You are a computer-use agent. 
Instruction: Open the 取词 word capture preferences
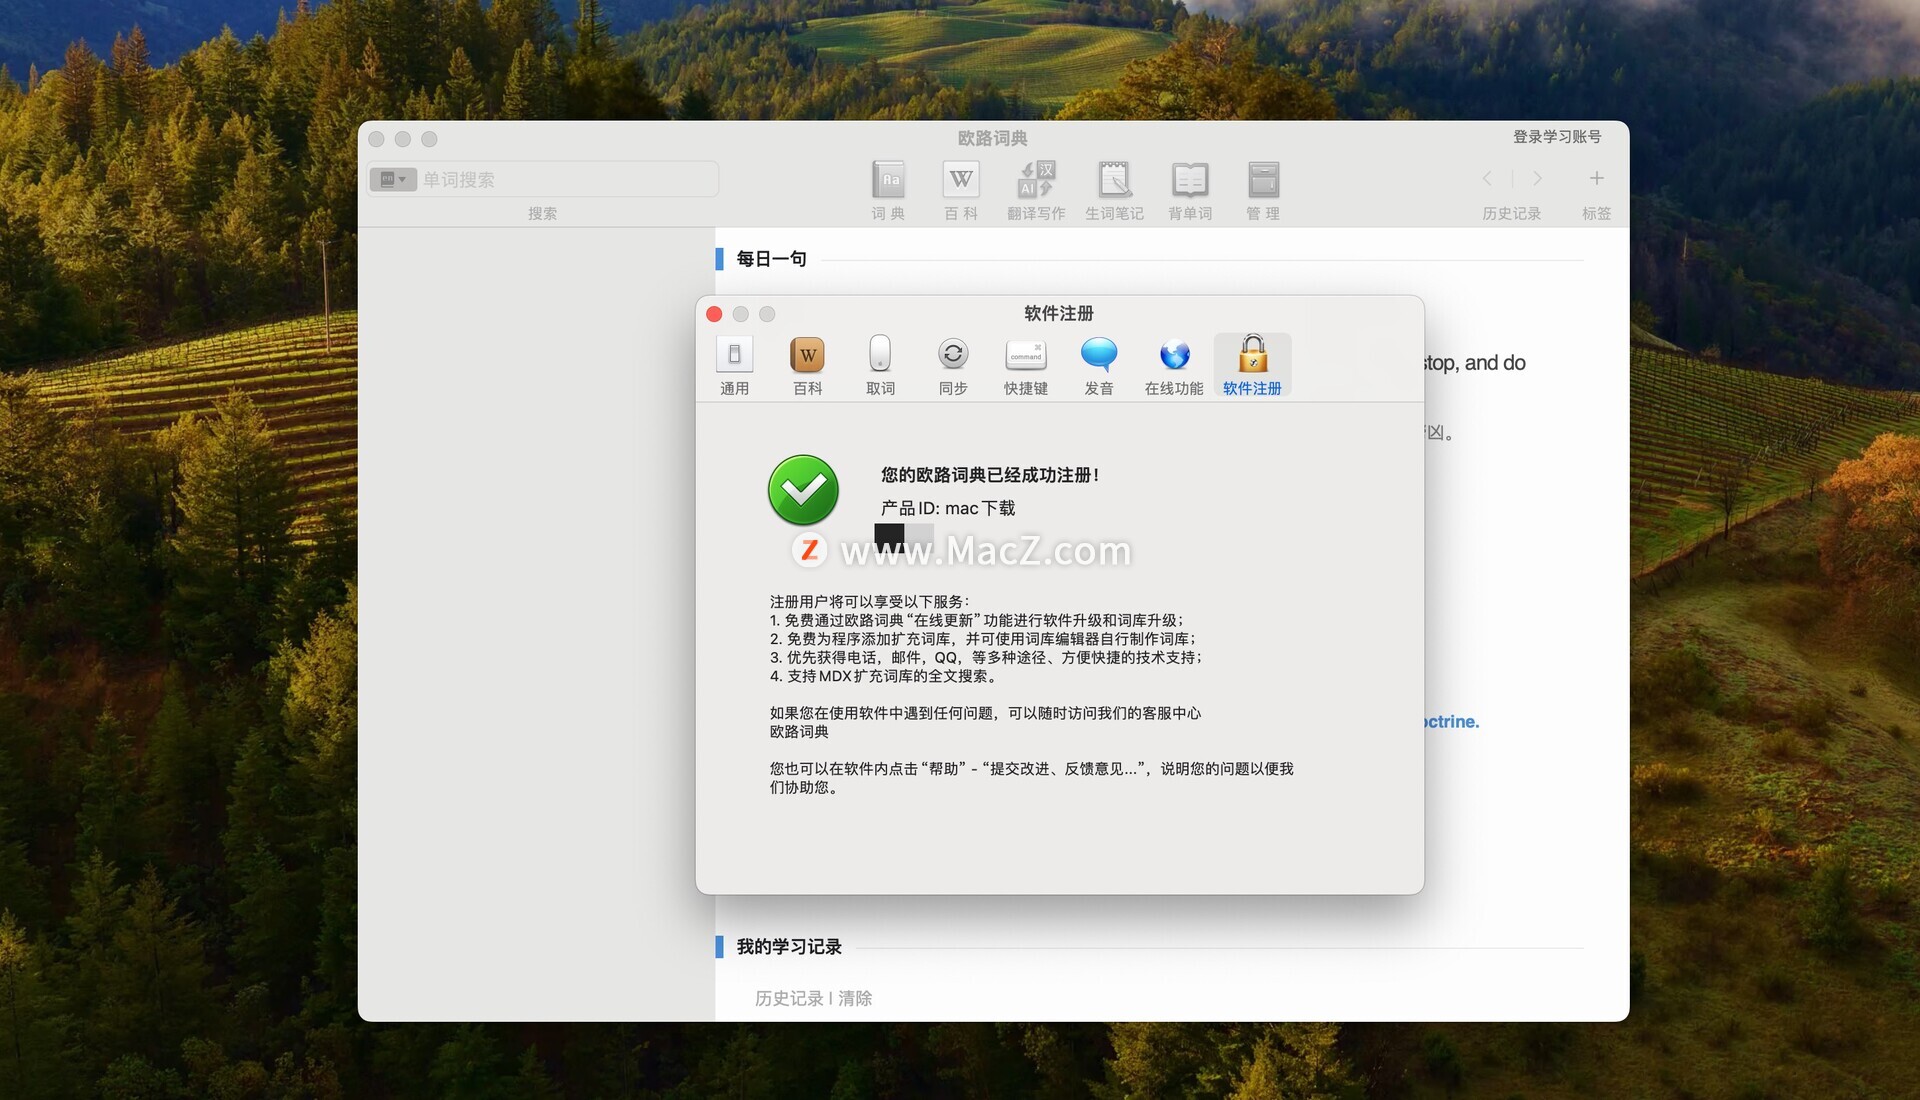(x=880, y=366)
